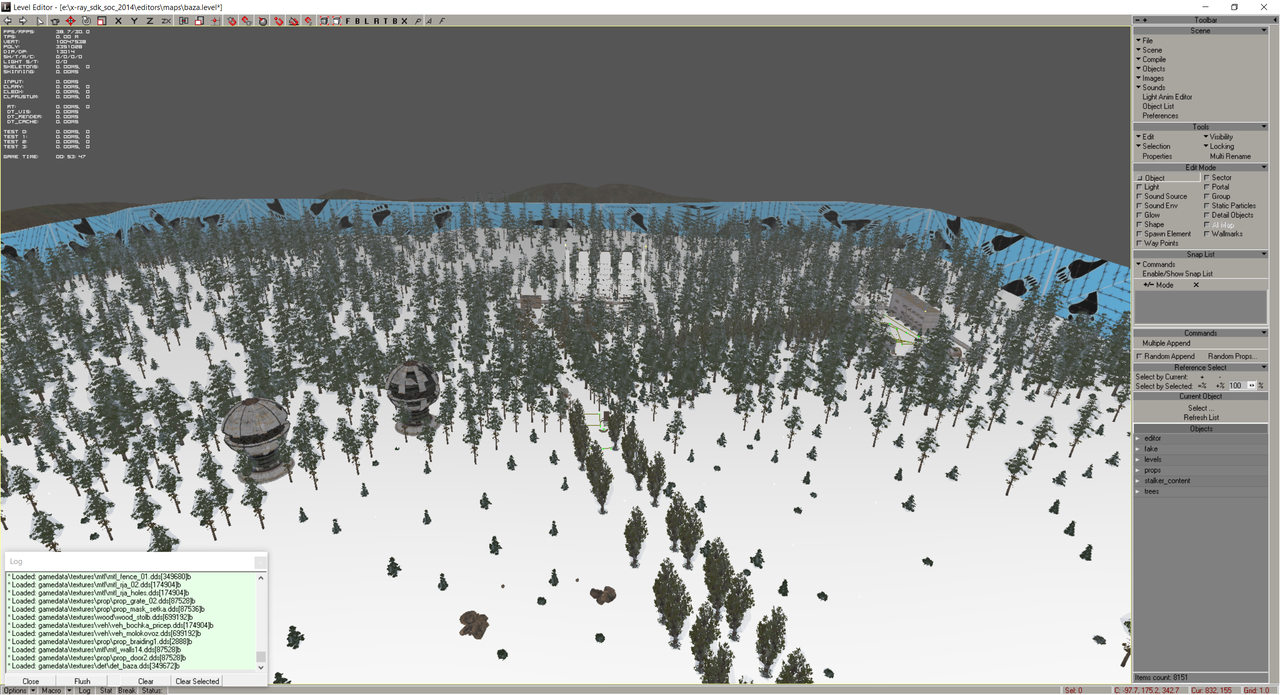Open the Compile dropdown menu
The width and height of the screenshot is (1280, 695).
click(1152, 59)
